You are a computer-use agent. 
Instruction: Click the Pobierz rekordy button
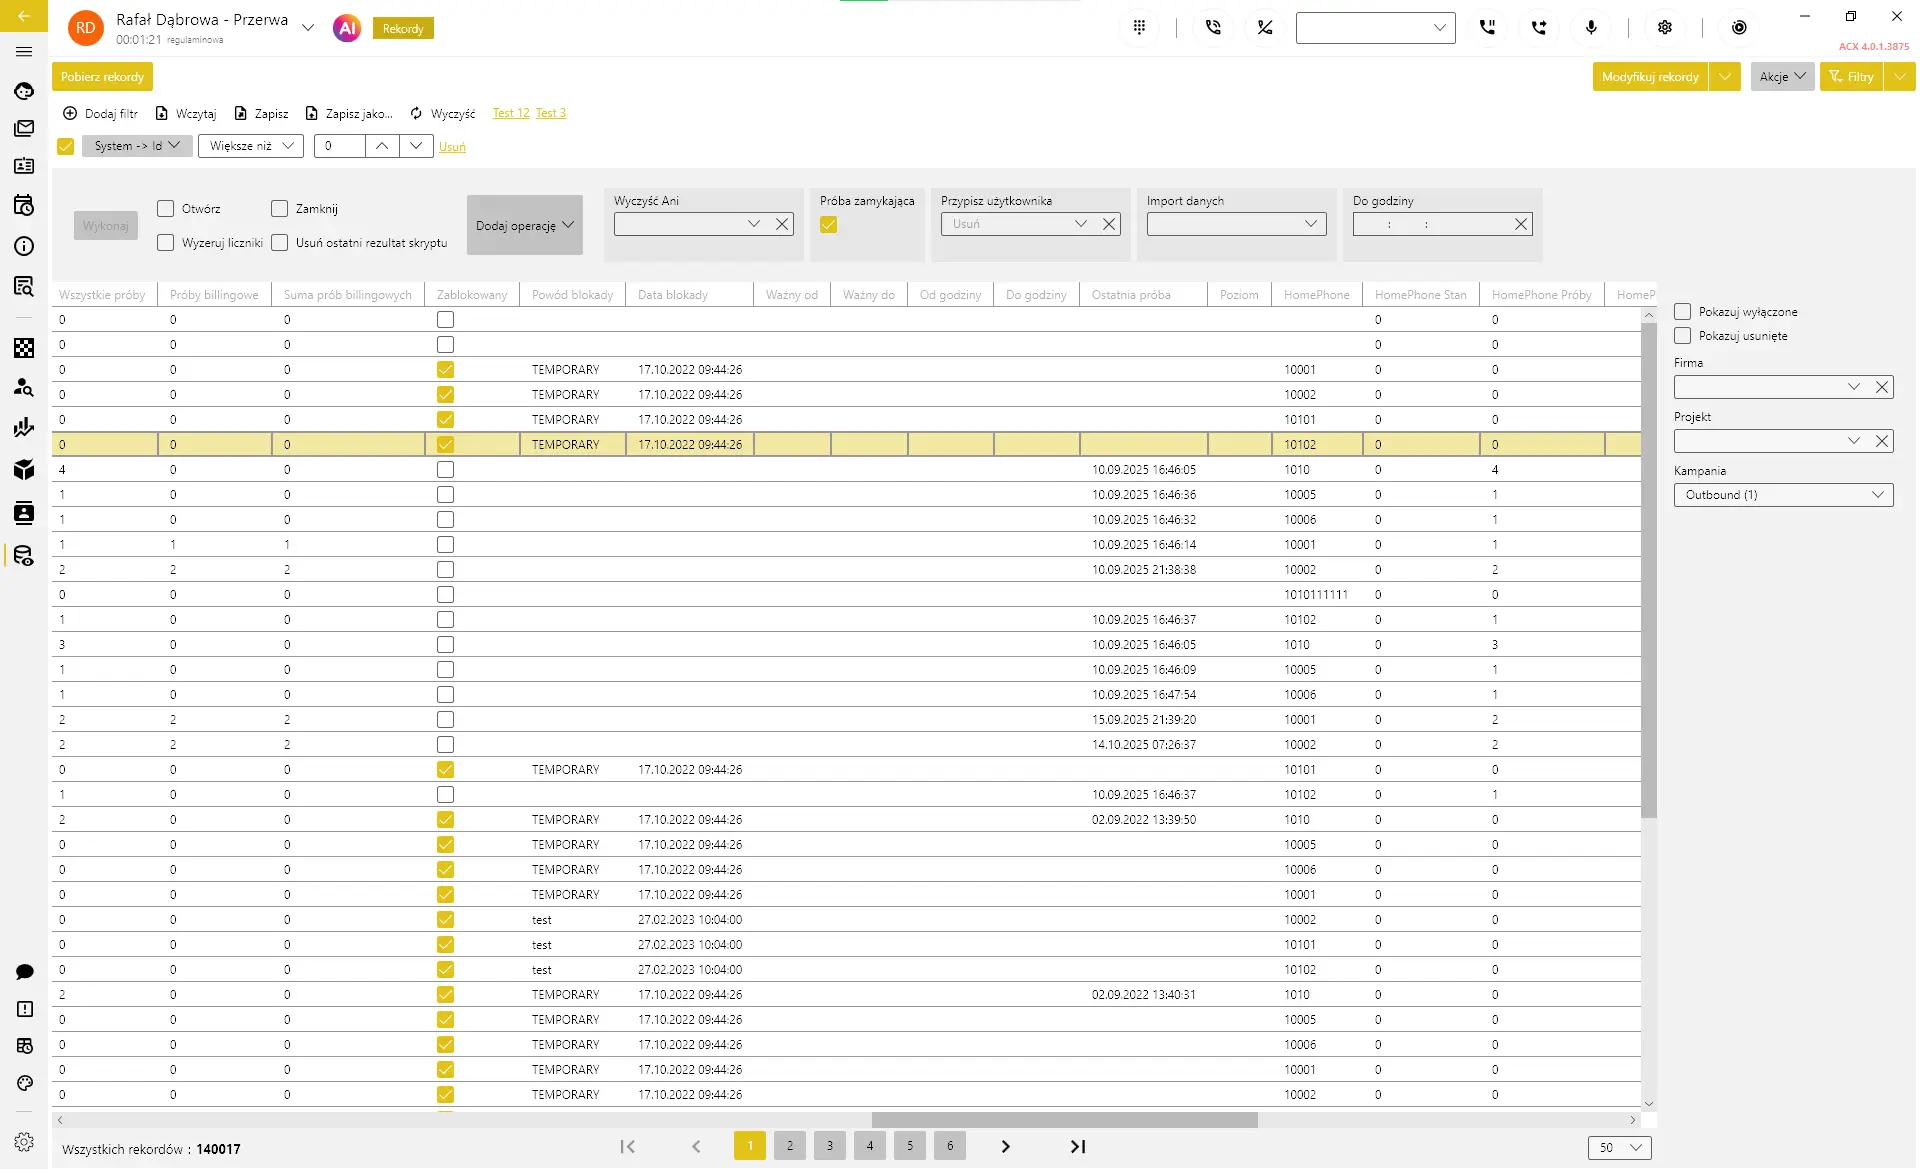pos(102,77)
